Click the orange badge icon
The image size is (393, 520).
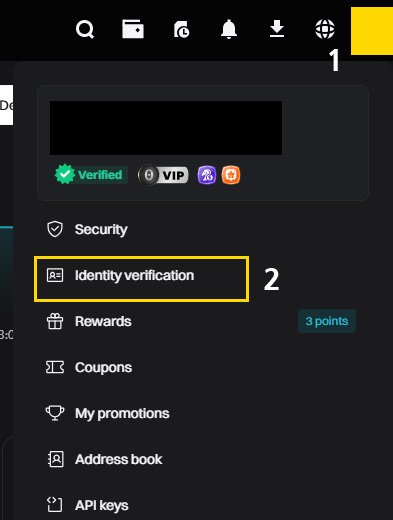(x=231, y=175)
